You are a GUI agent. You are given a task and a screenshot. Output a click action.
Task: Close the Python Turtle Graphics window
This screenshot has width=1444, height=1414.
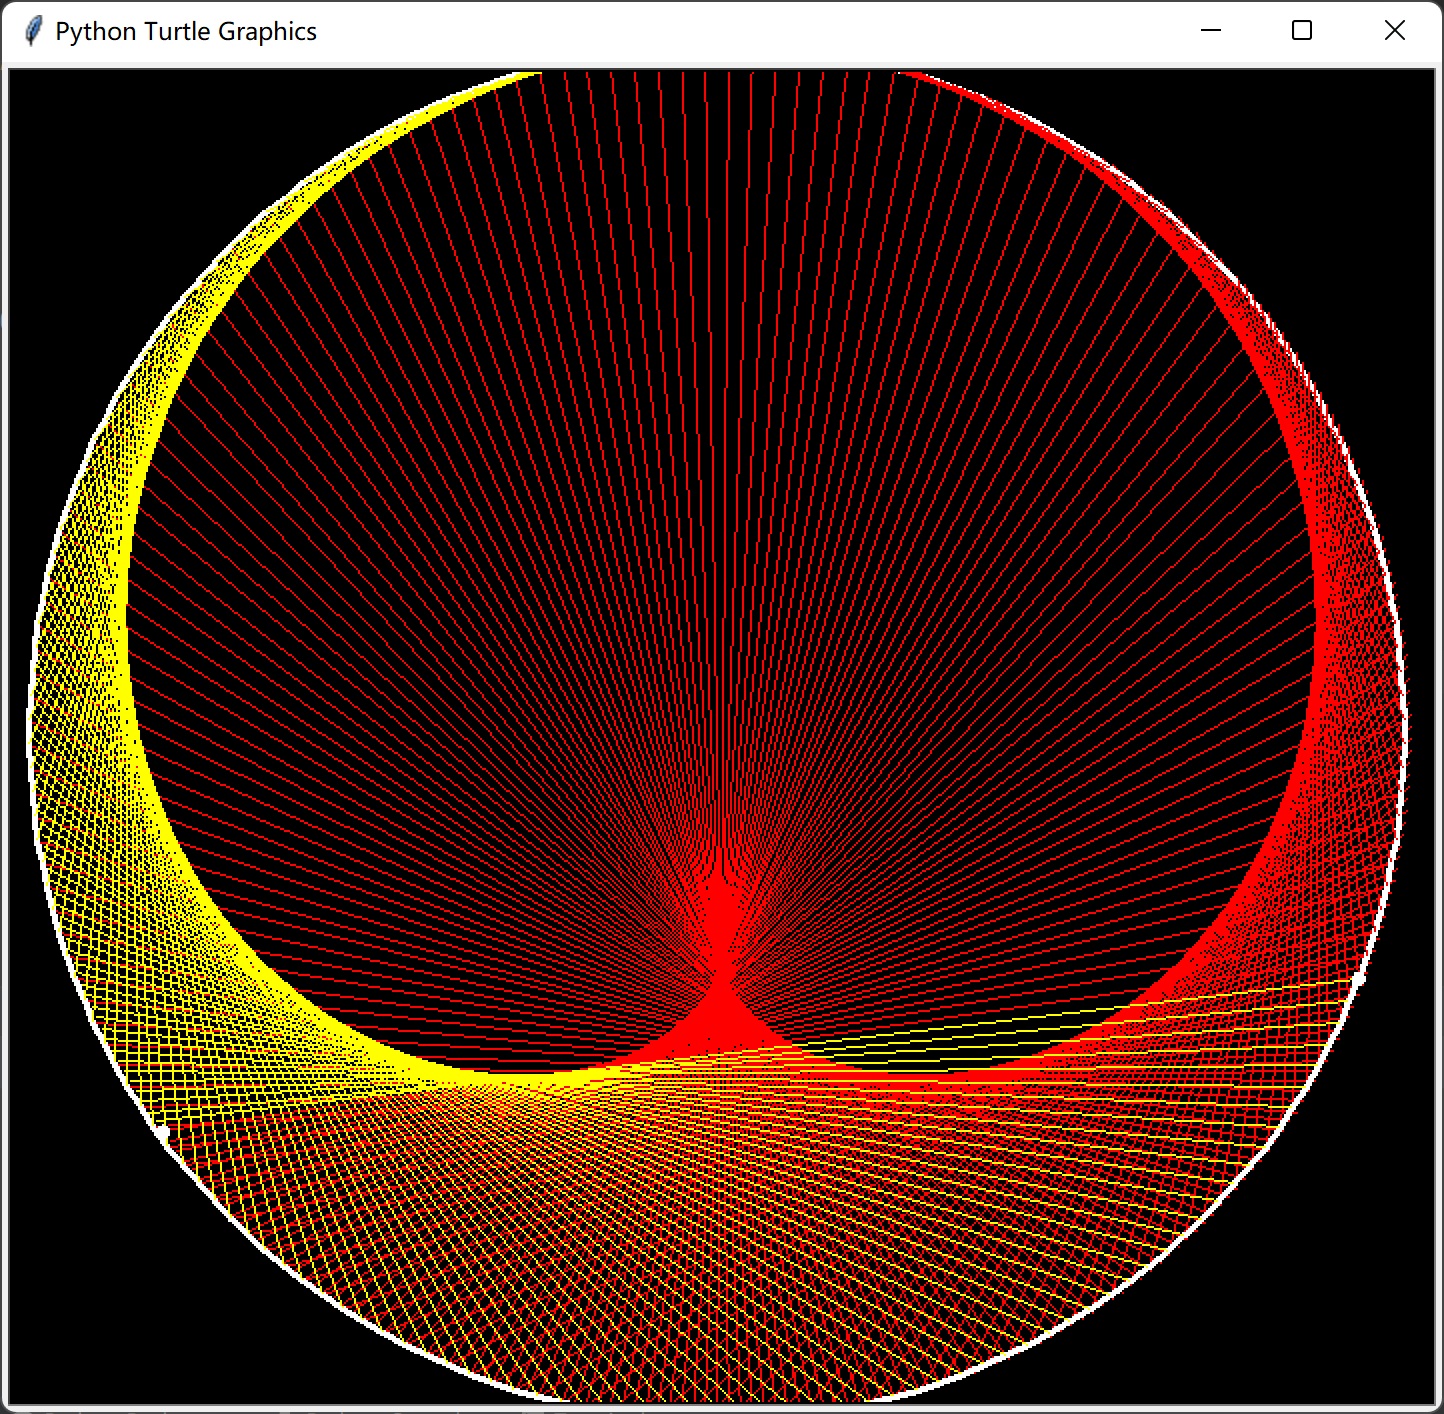click(1394, 31)
